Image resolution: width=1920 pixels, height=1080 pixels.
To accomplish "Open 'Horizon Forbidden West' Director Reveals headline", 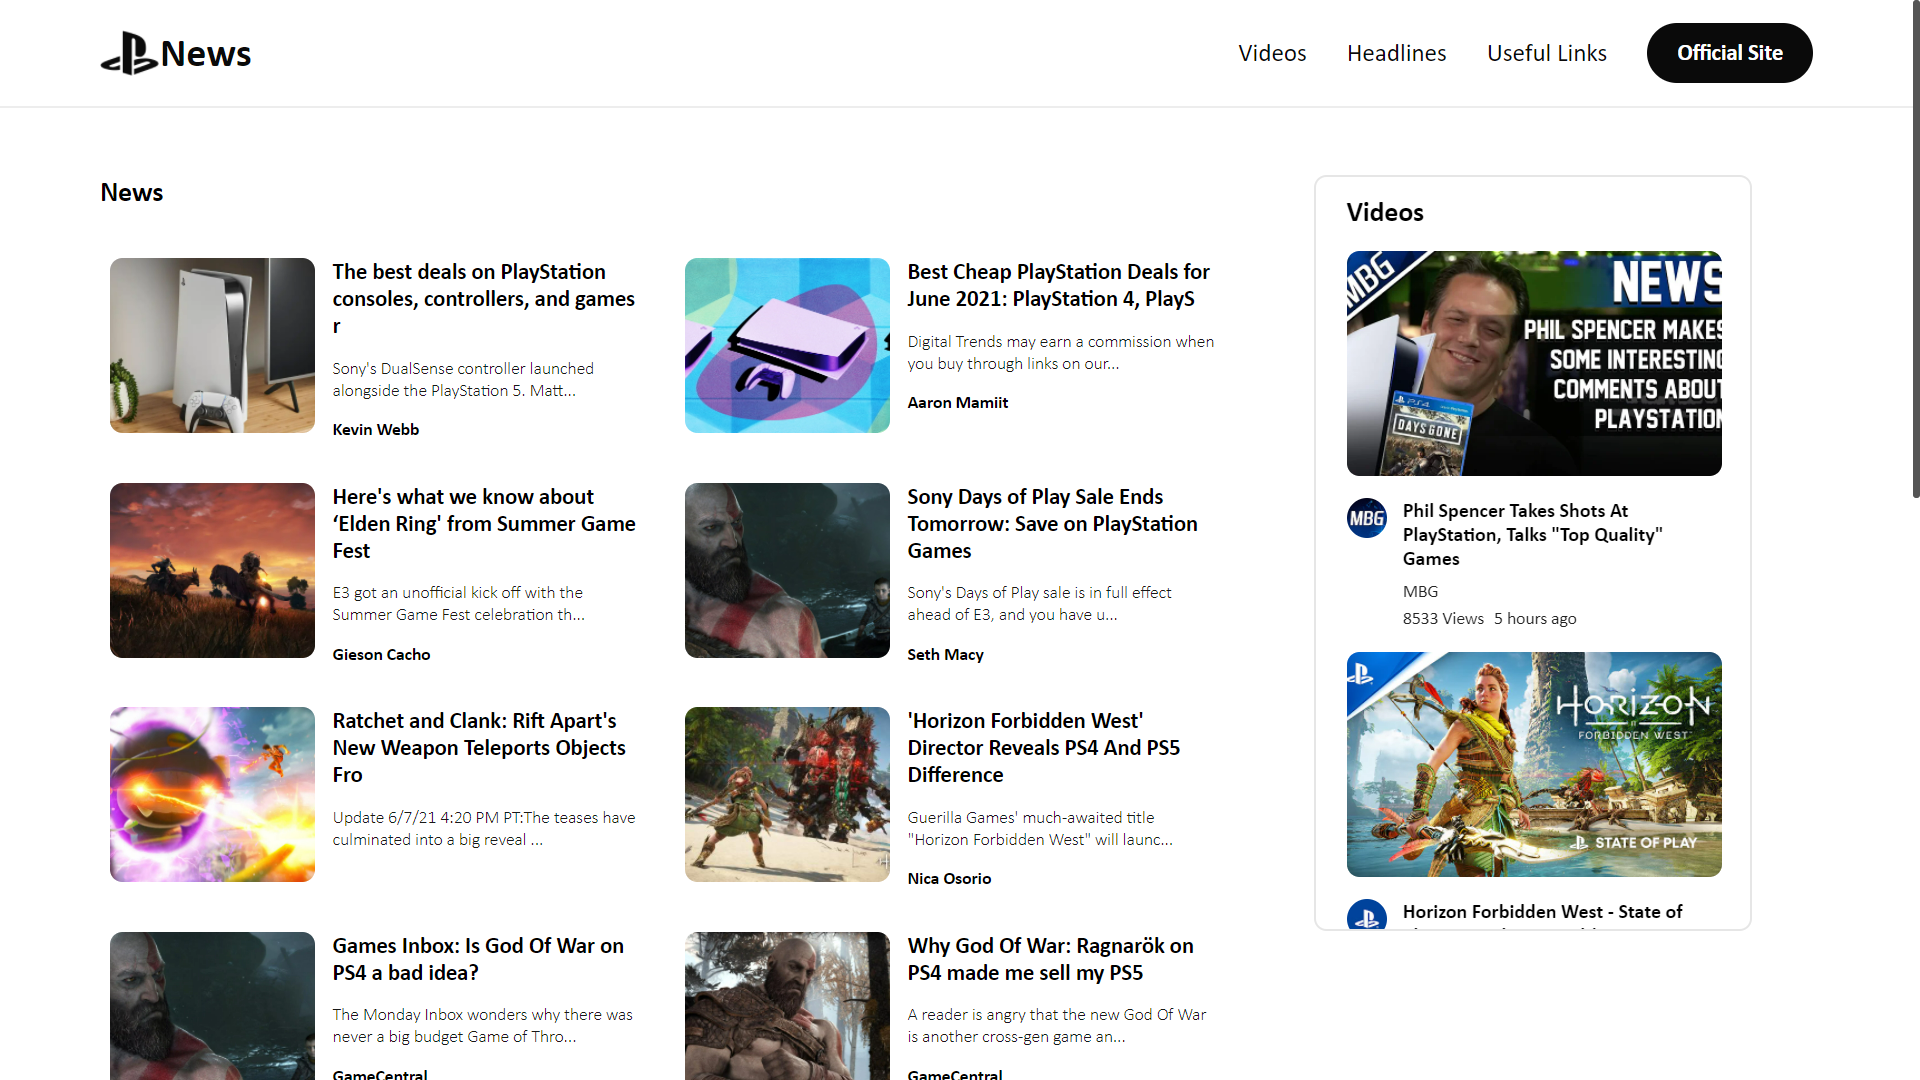I will click(1043, 747).
